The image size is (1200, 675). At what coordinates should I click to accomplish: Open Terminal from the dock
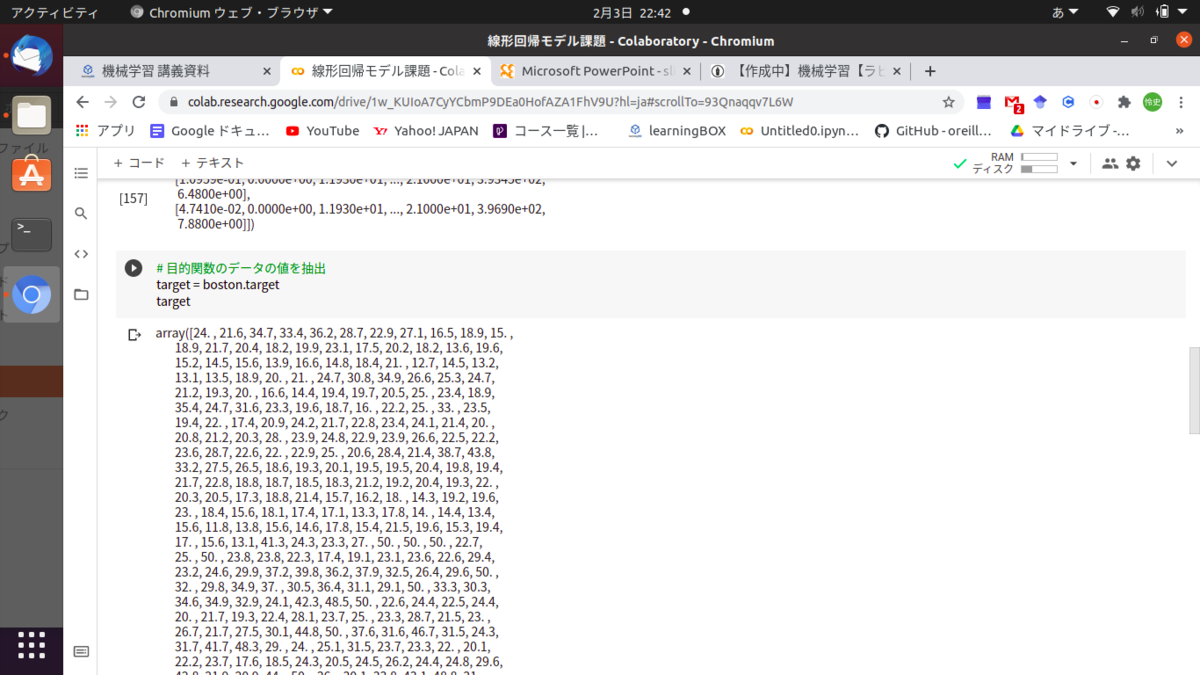point(31,236)
